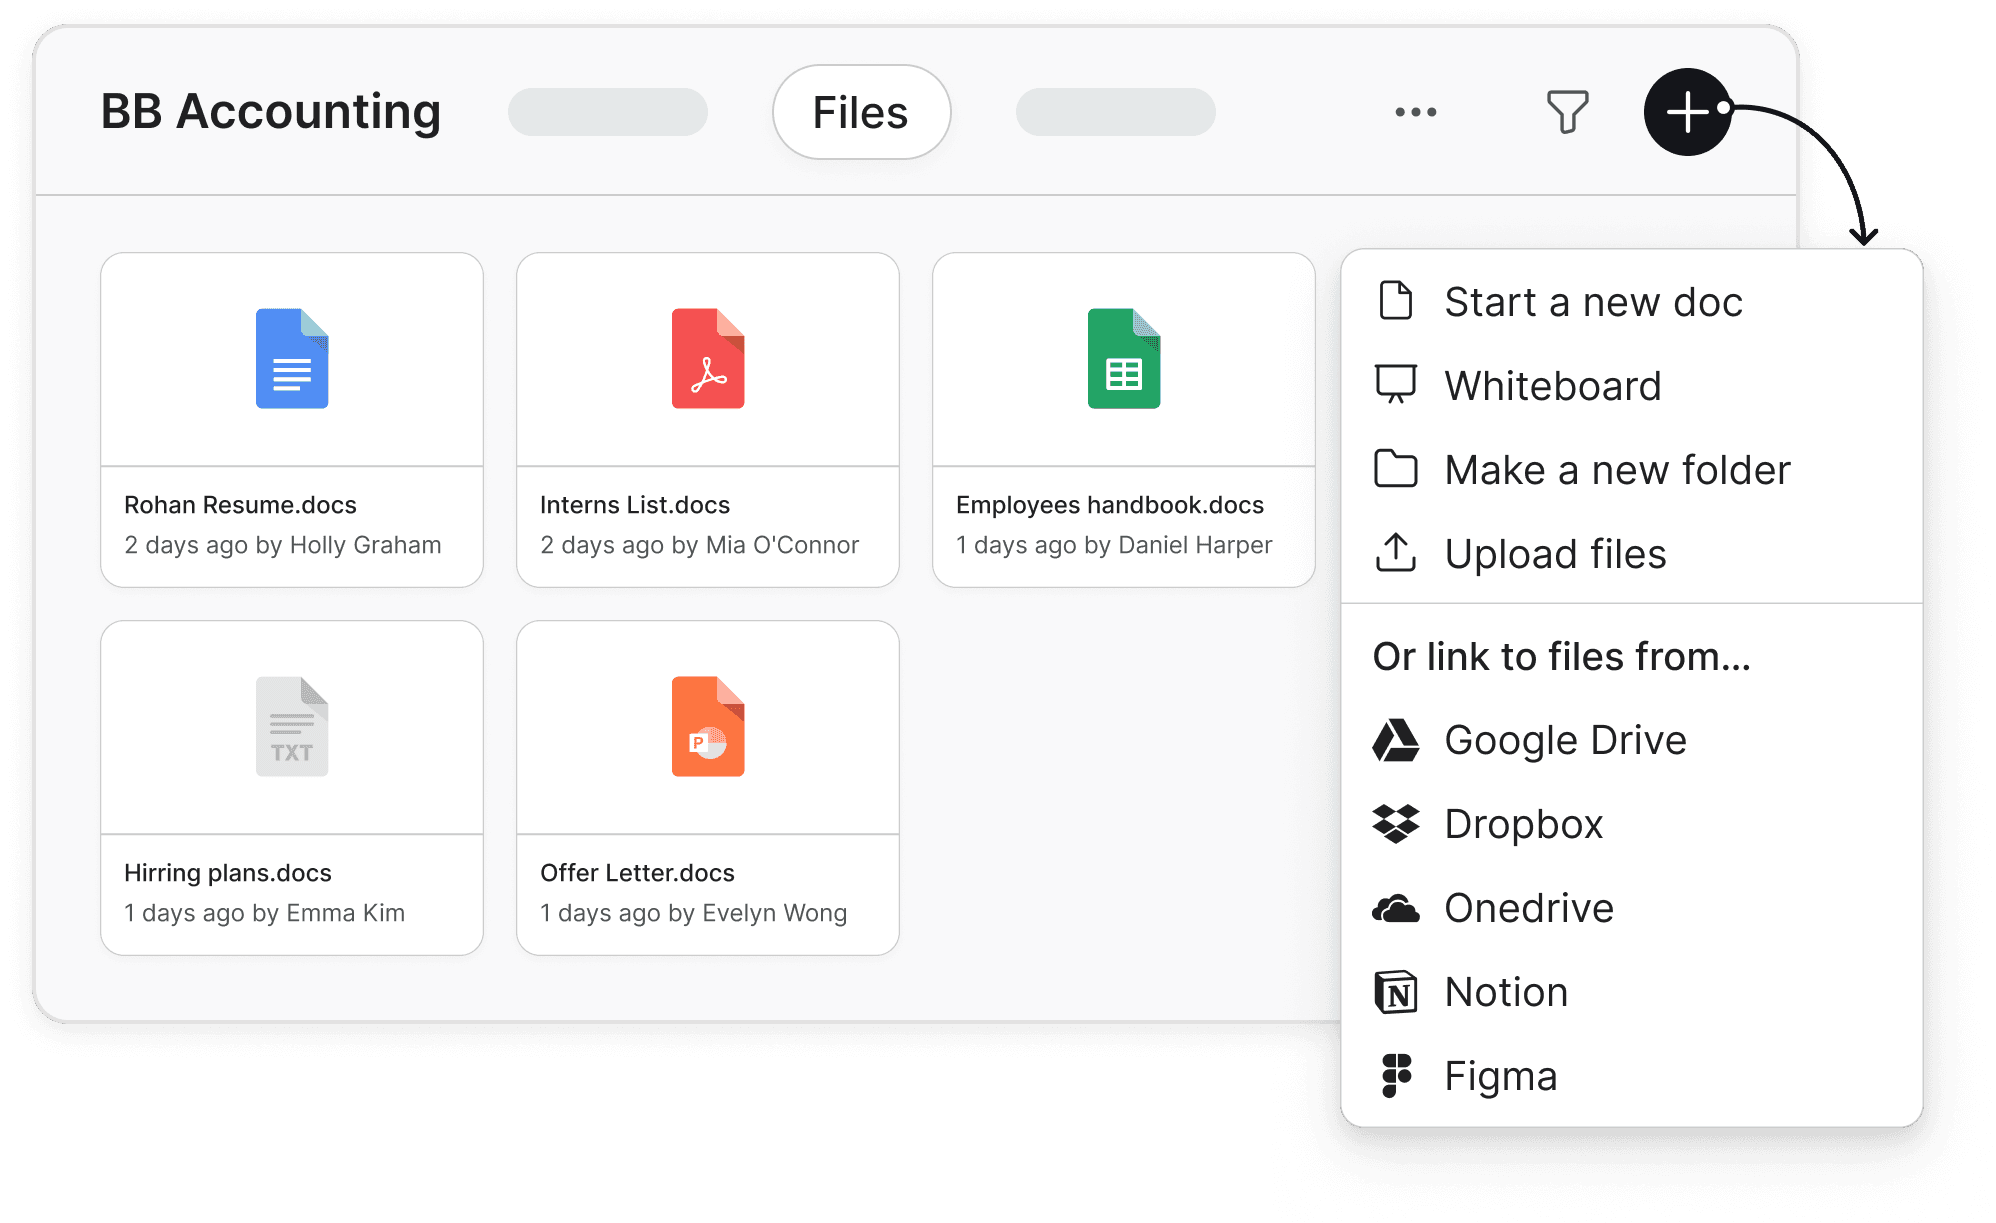Select Make a new folder
Viewport: 1996px width, 1223px height.
coord(1616,470)
